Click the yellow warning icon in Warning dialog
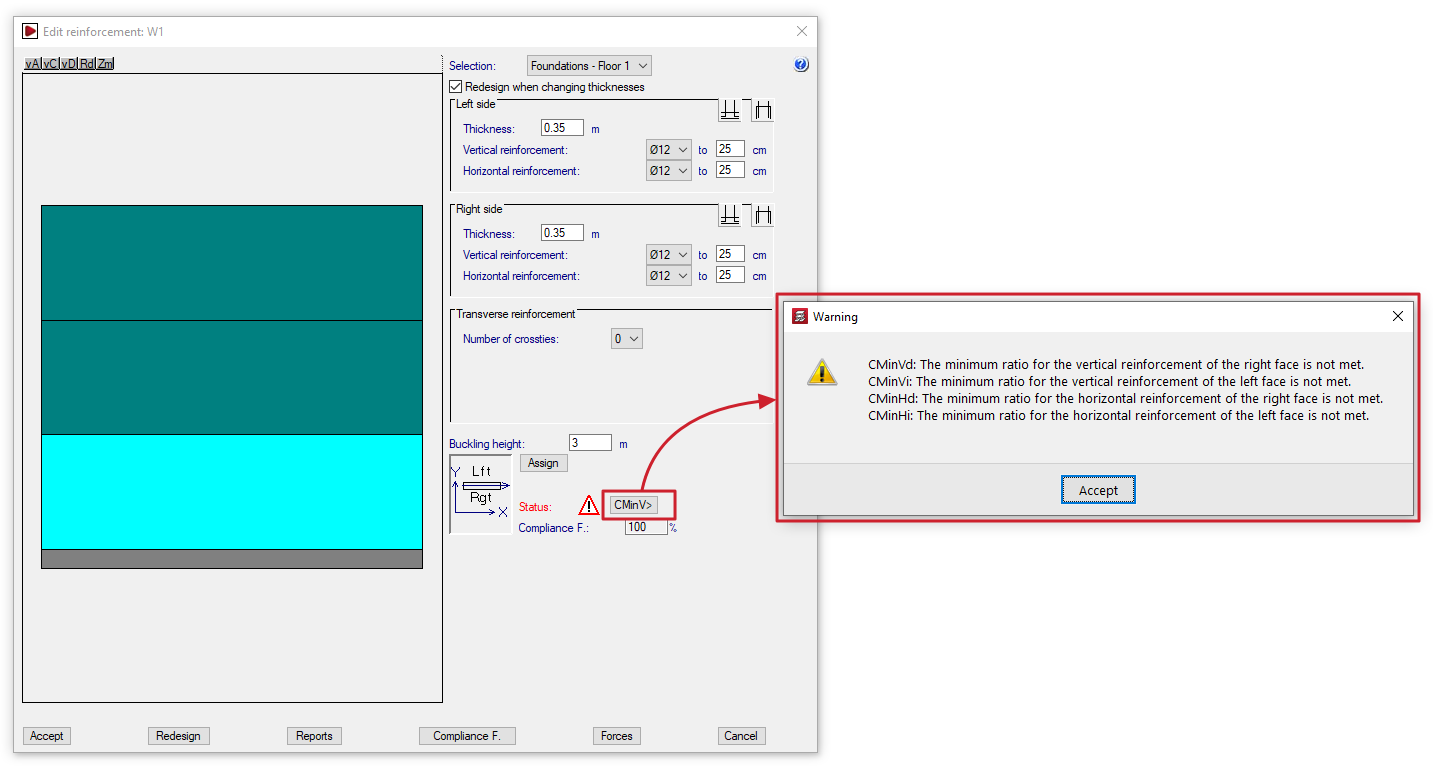The height and width of the screenshot is (783, 1433). (822, 372)
